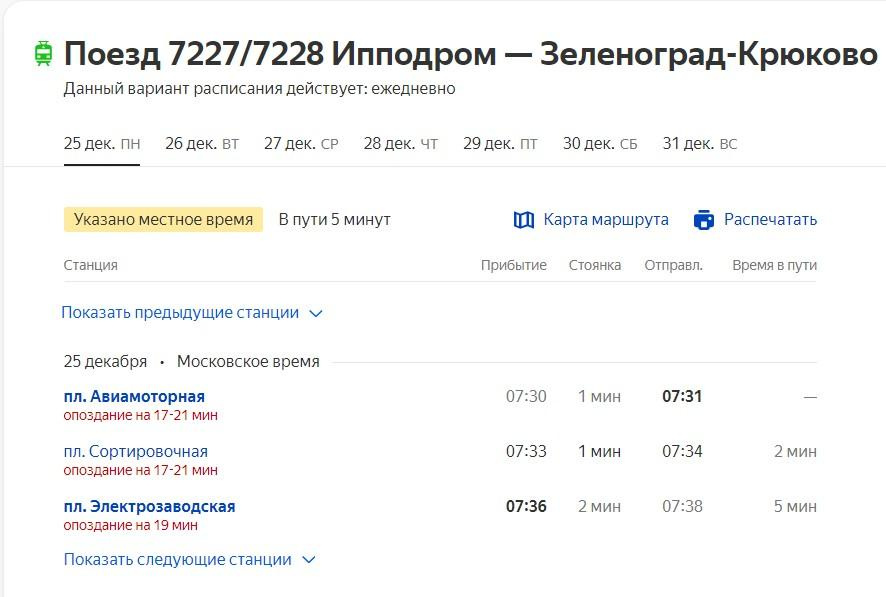Click the printer icon
This screenshot has height=597, width=886.
point(704,220)
